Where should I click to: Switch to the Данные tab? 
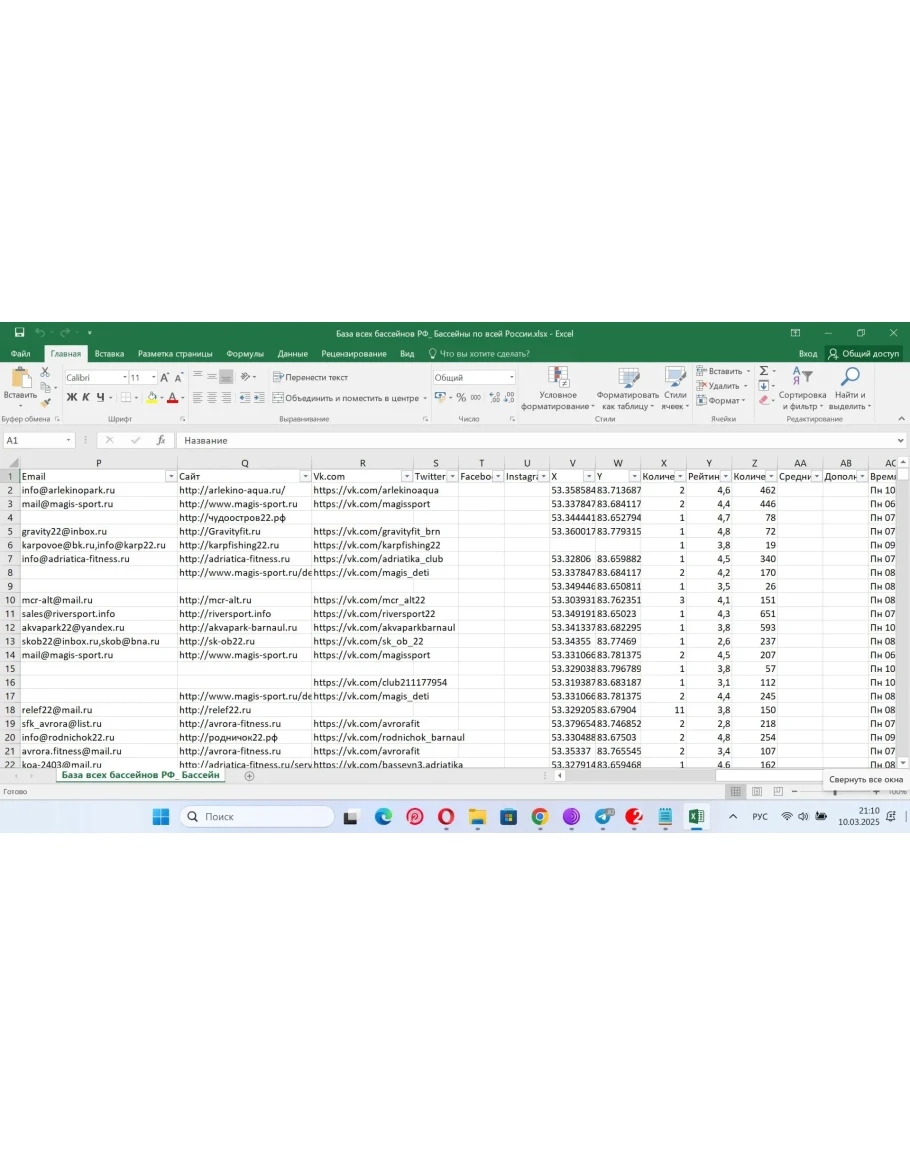coord(293,354)
